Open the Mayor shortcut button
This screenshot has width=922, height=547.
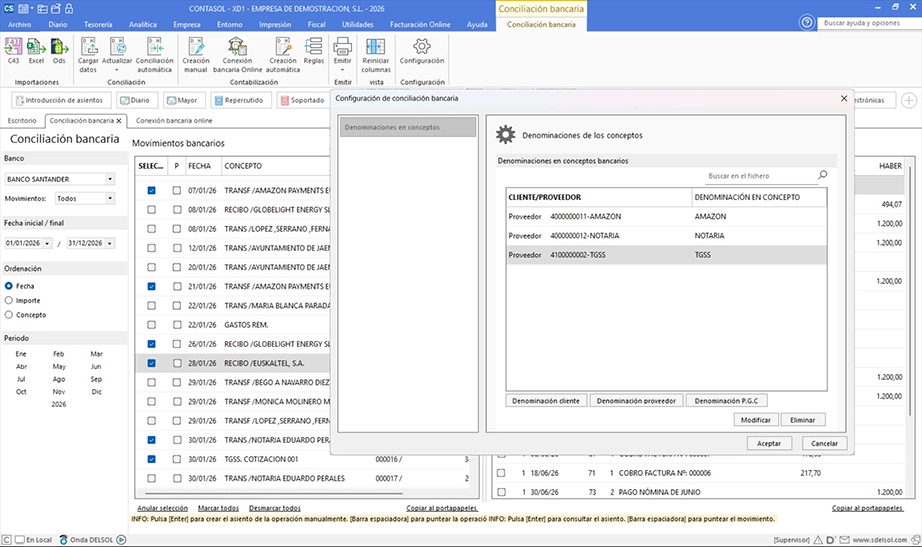[x=183, y=101]
